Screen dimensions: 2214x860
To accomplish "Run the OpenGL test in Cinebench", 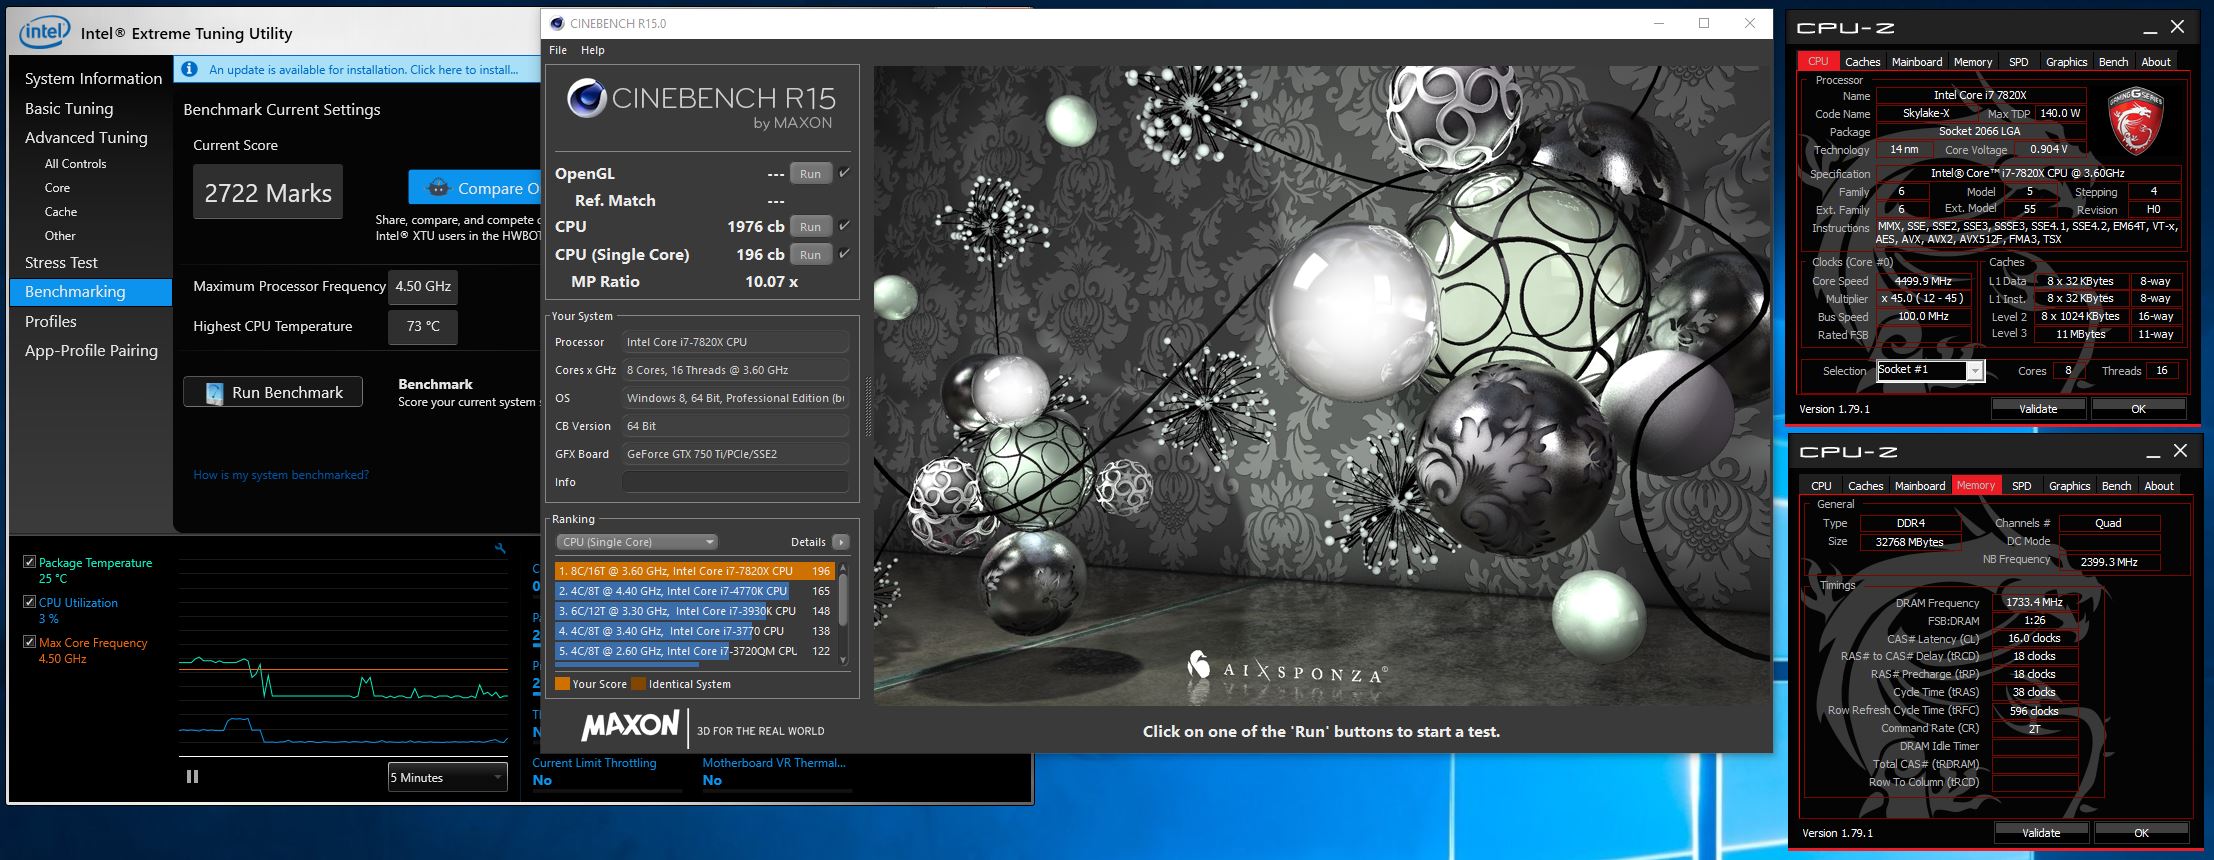I will pos(810,174).
